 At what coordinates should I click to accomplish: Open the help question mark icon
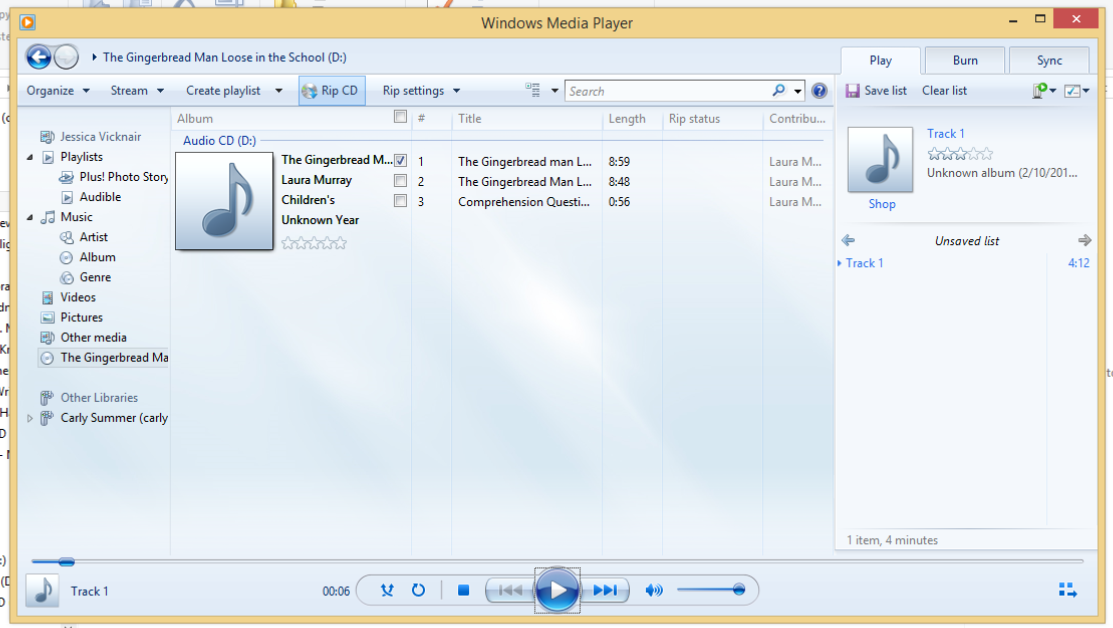(819, 91)
